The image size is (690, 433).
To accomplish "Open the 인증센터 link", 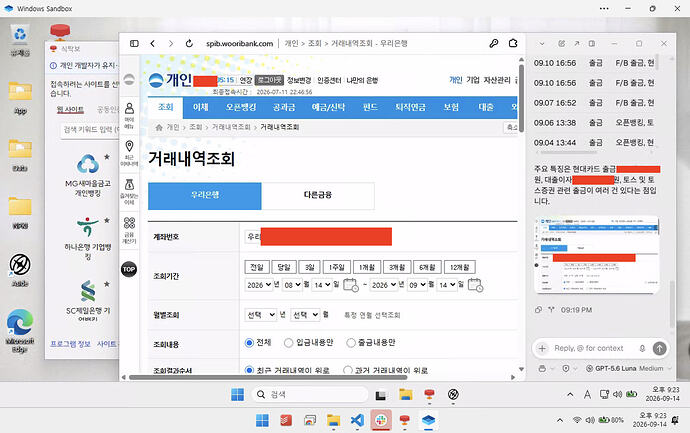I will [329, 80].
